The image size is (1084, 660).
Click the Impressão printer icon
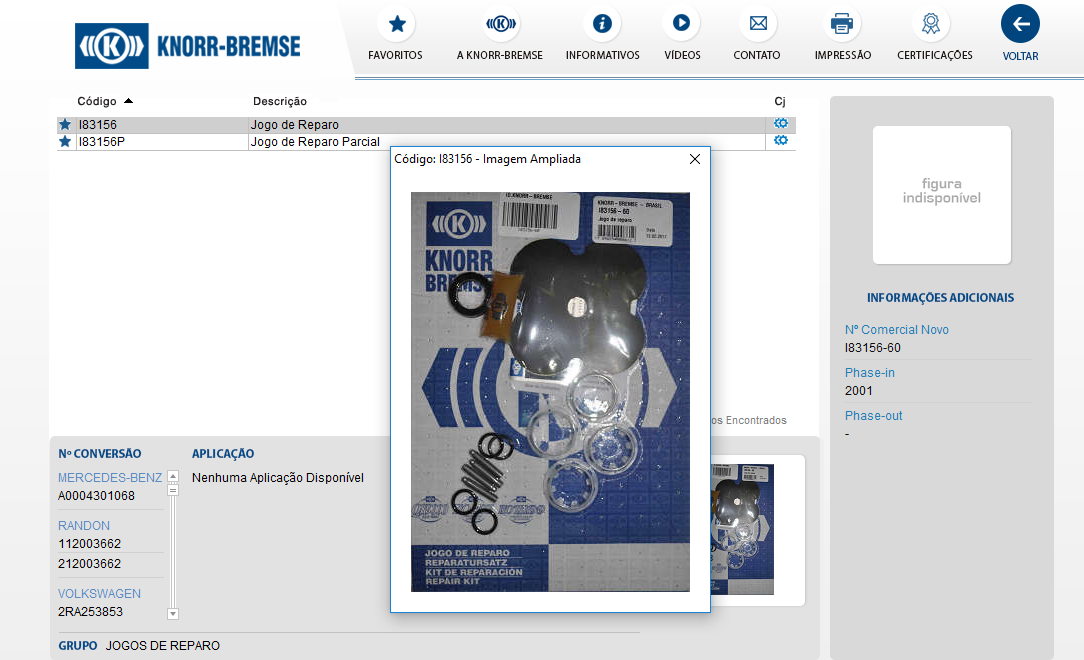842,24
